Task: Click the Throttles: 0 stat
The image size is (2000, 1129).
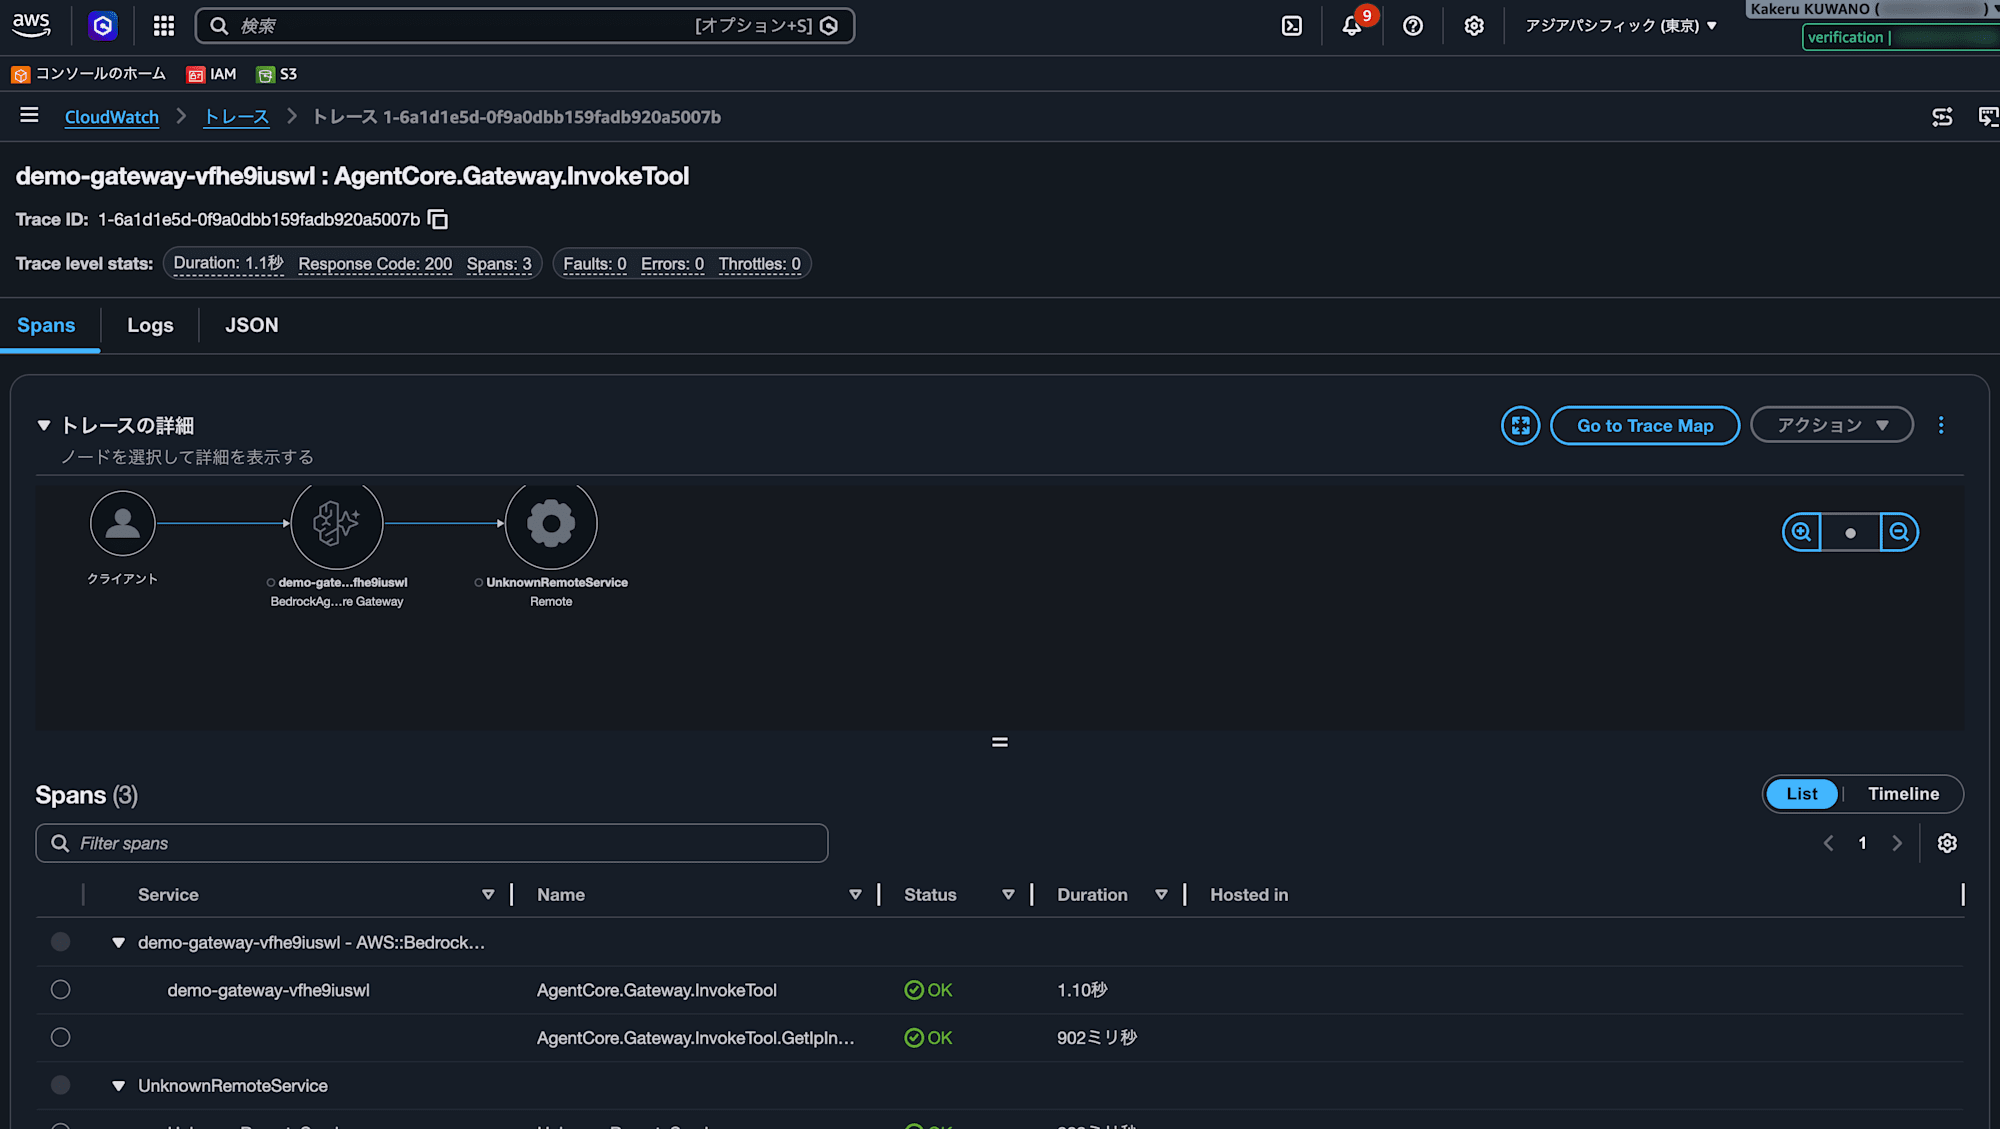Action: 760,264
